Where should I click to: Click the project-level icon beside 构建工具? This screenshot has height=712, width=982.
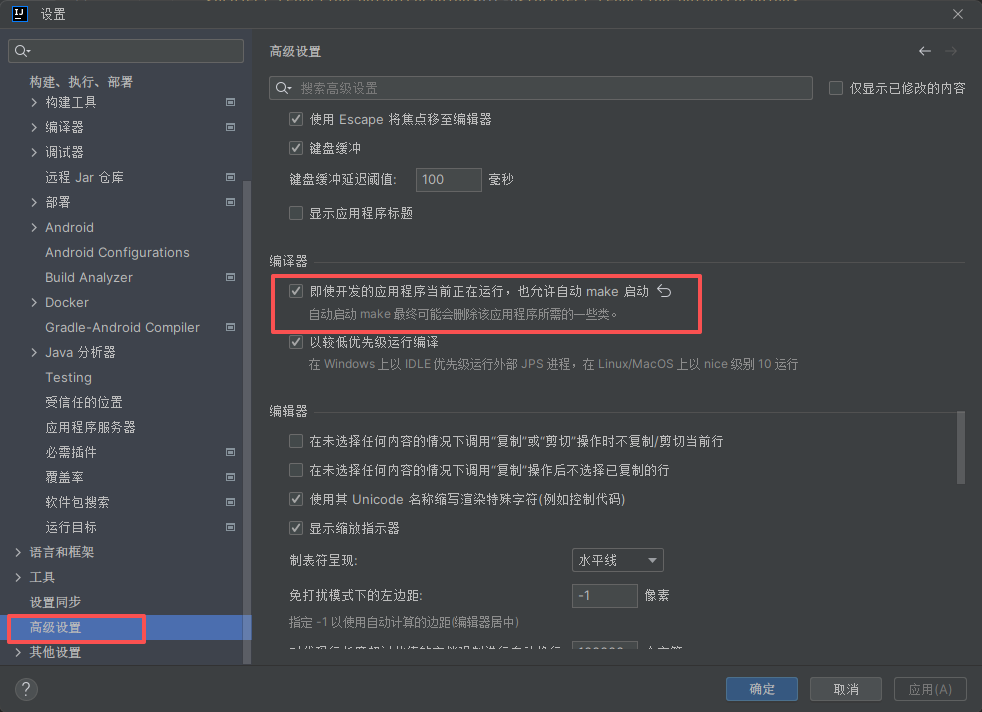point(230,102)
